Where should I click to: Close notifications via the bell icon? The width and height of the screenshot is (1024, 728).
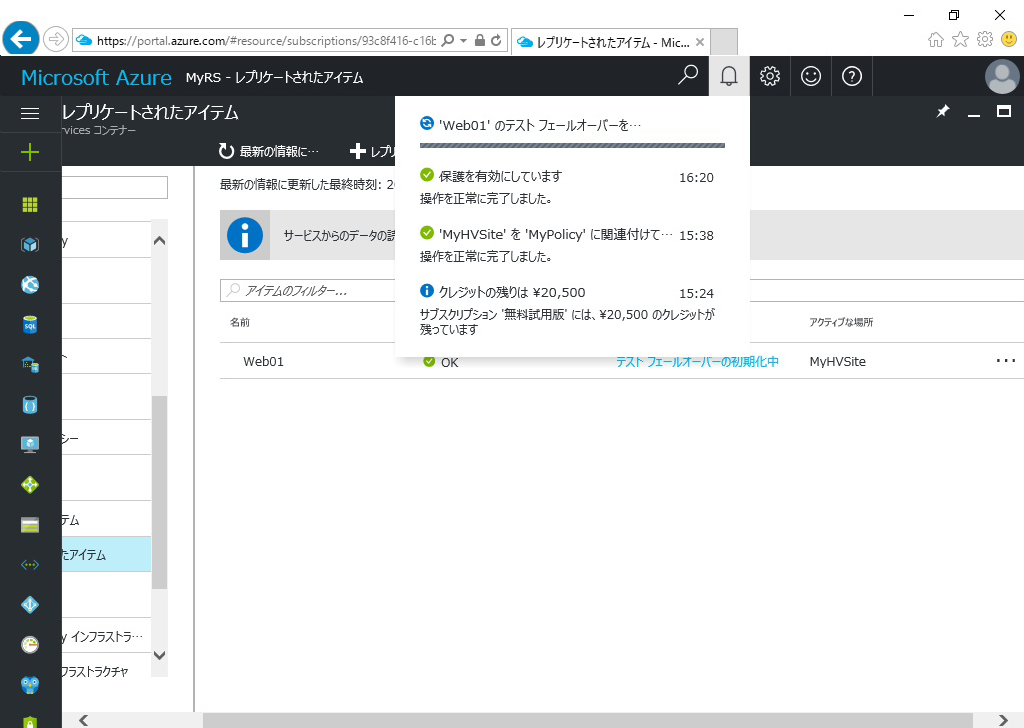(729, 76)
